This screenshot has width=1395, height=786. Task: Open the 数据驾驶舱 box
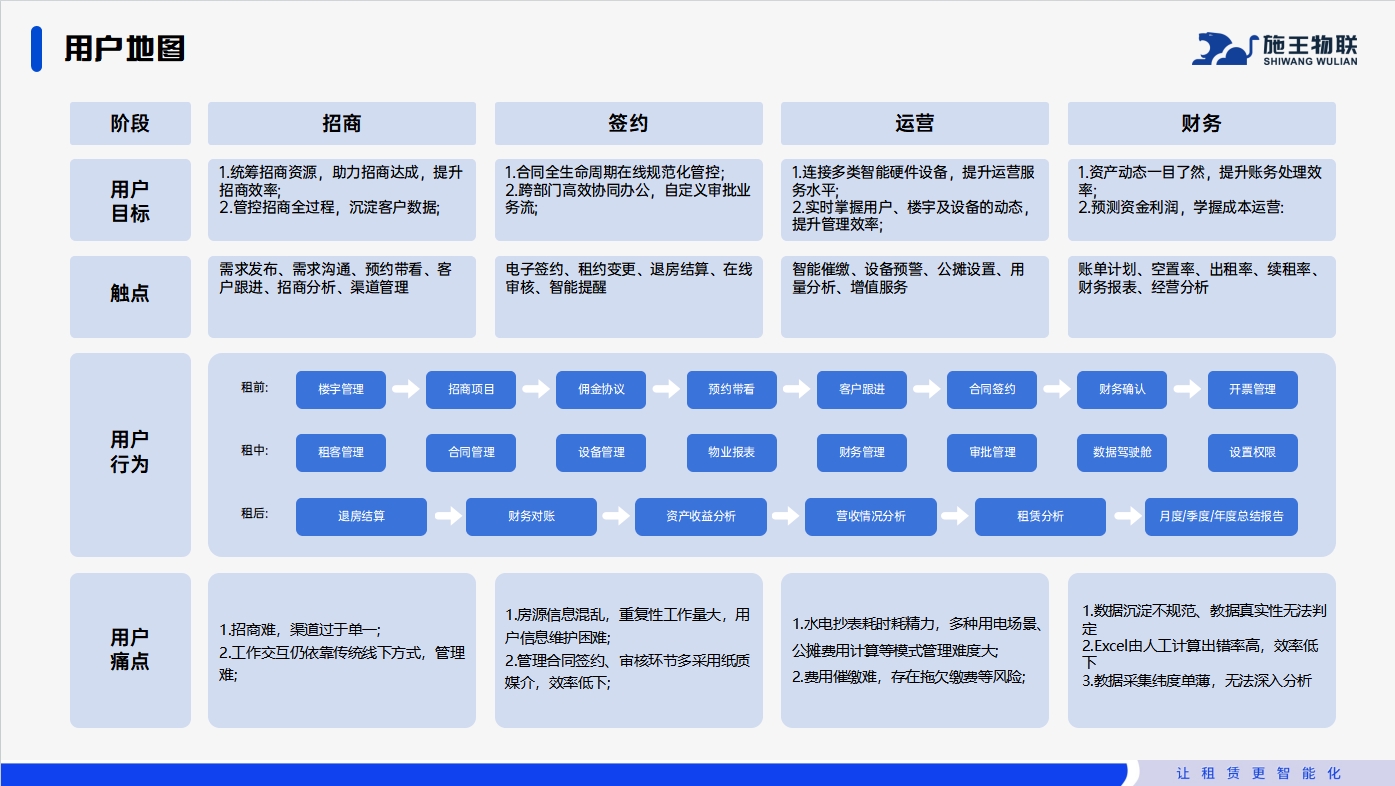pos(1122,453)
